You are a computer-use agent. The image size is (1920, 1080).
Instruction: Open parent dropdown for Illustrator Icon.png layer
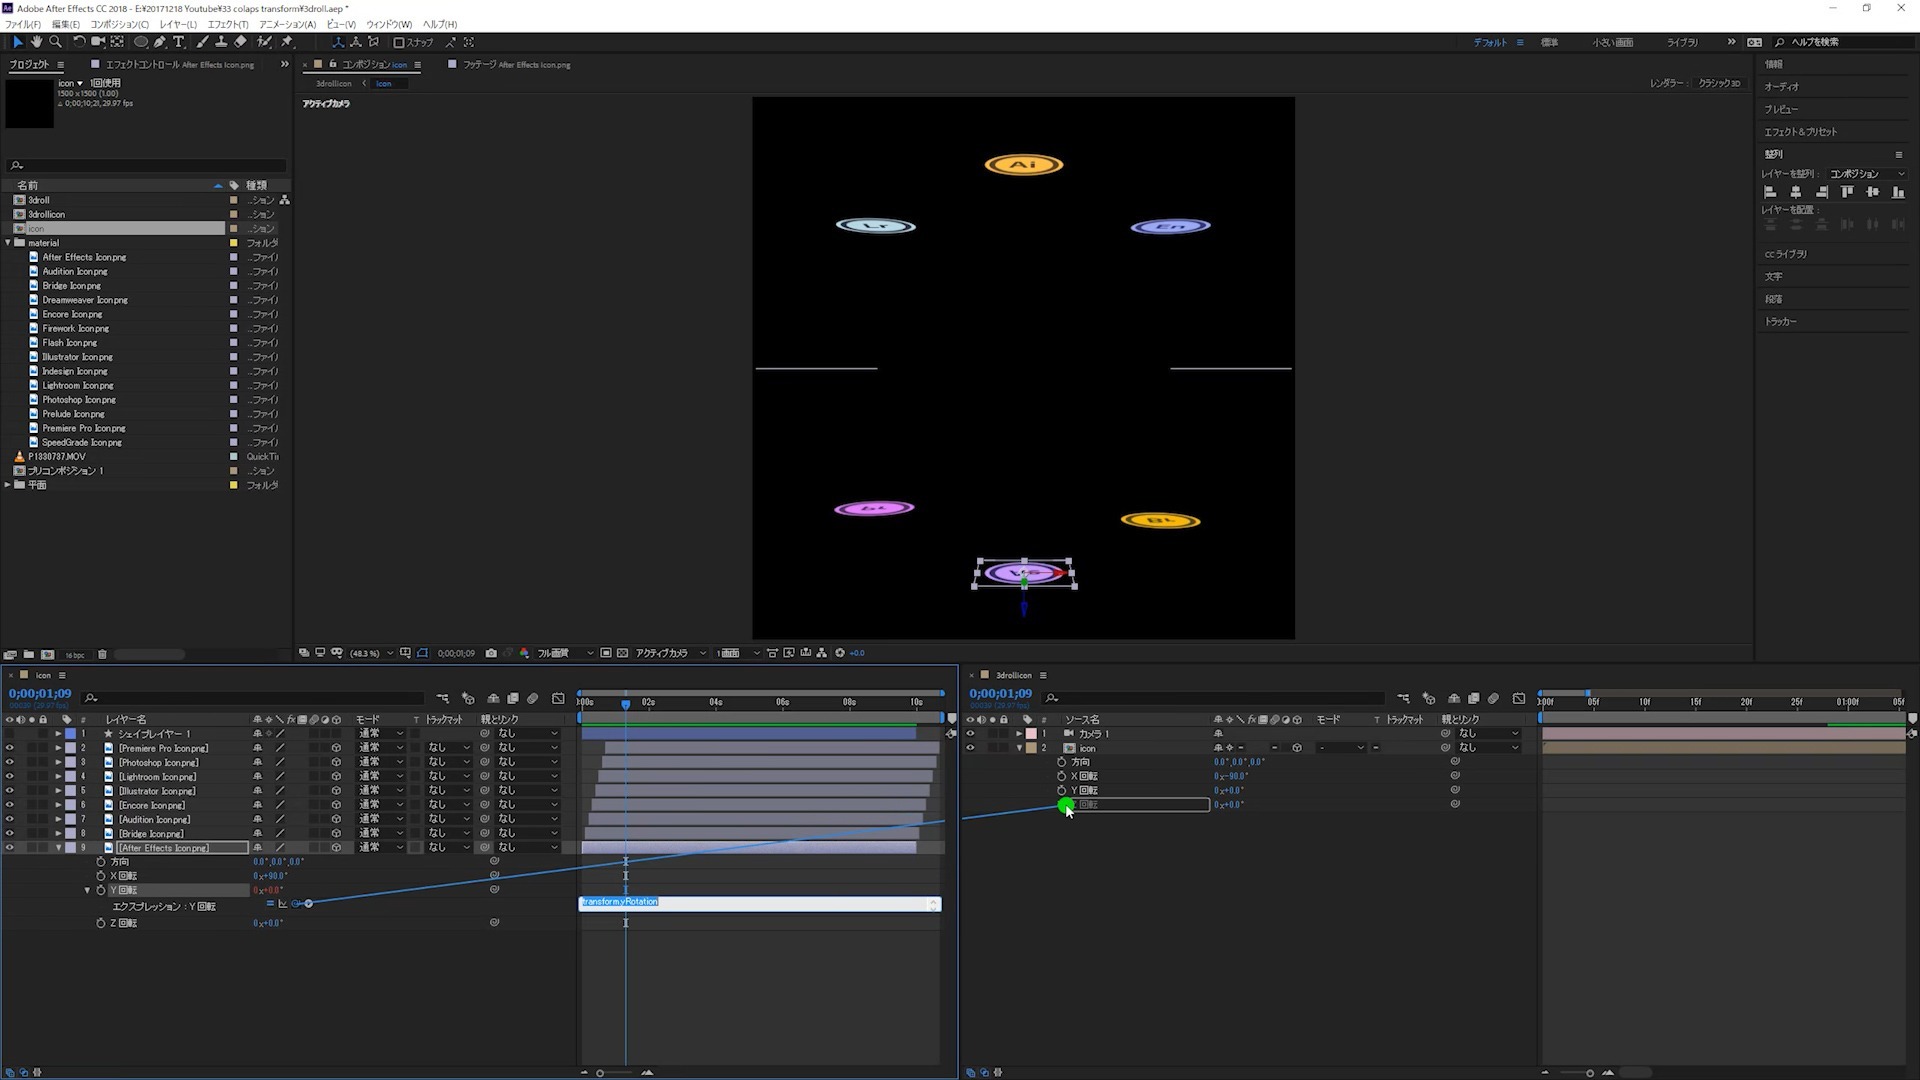coord(528,791)
